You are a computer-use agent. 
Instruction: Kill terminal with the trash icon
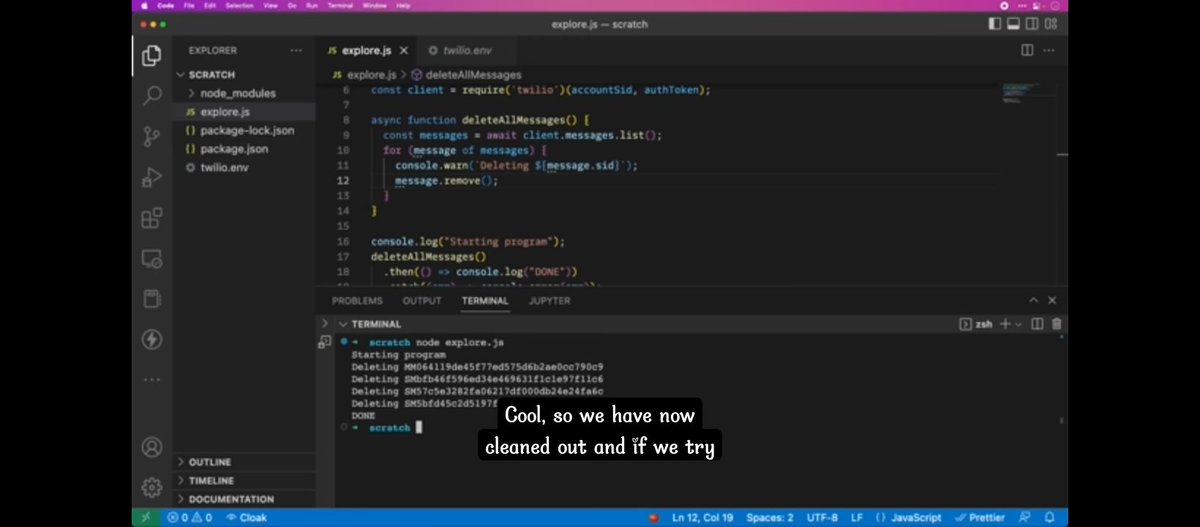1057,324
